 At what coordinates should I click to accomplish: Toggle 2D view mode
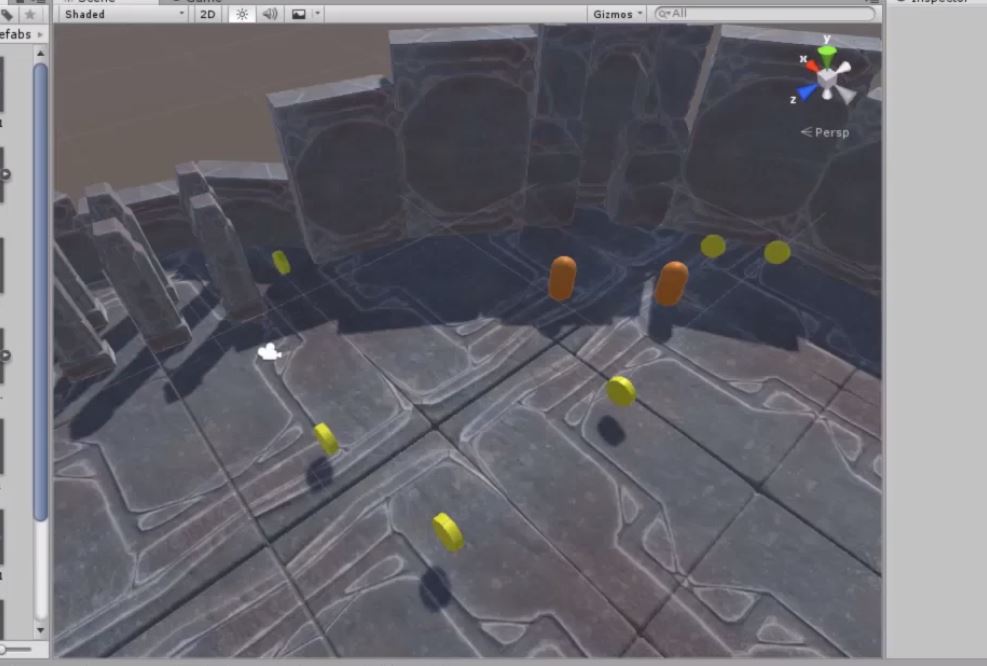(208, 14)
